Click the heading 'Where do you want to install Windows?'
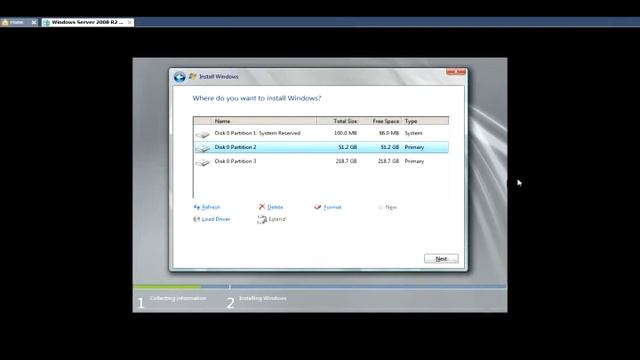Image resolution: width=640 pixels, height=360 pixels. pyautogui.click(x=257, y=98)
